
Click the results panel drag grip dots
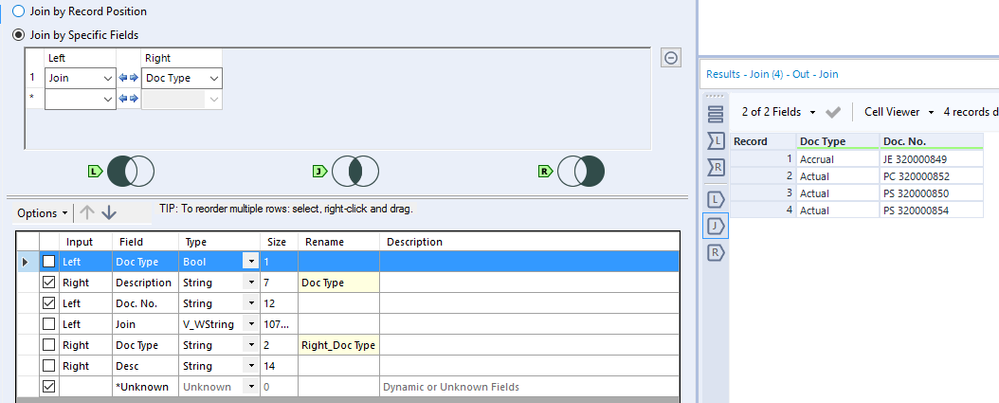(716, 96)
